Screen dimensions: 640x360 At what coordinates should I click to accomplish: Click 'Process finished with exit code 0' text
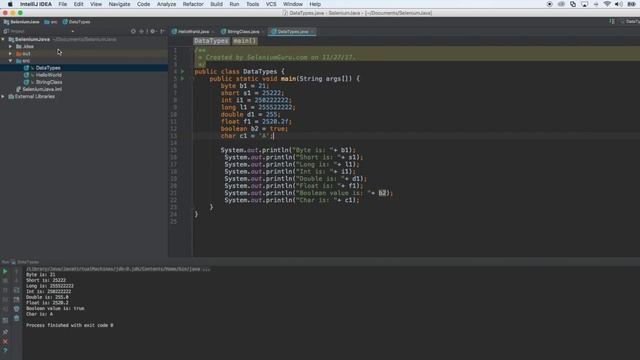pos(70,325)
